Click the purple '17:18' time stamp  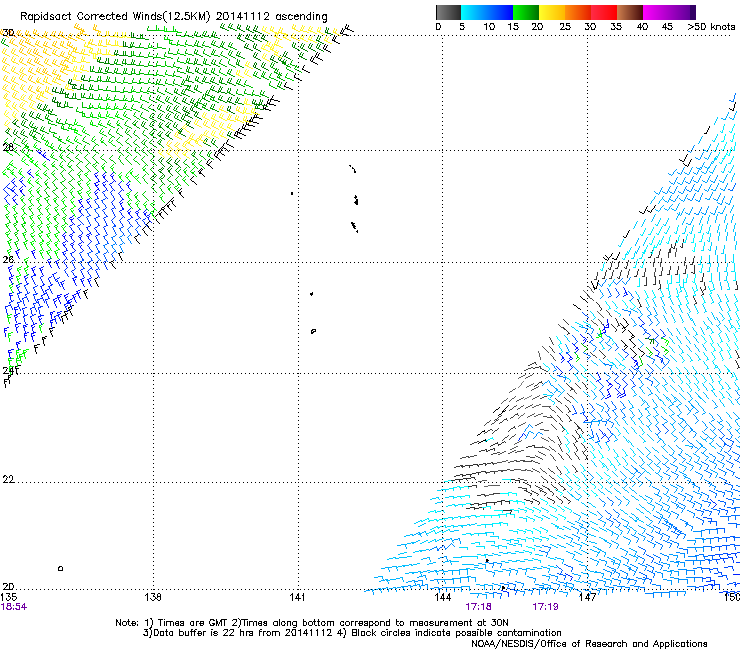tap(478, 607)
